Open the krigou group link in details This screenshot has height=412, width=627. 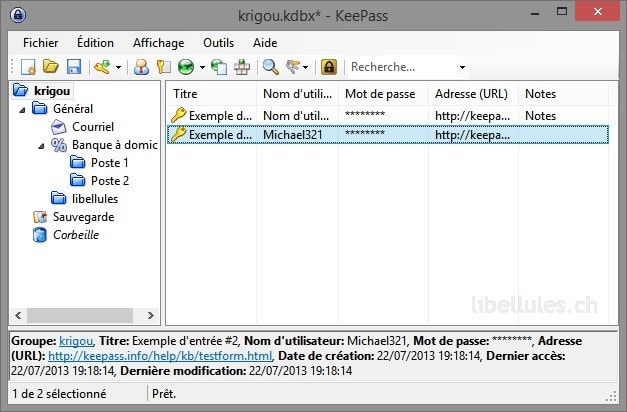click(76, 341)
